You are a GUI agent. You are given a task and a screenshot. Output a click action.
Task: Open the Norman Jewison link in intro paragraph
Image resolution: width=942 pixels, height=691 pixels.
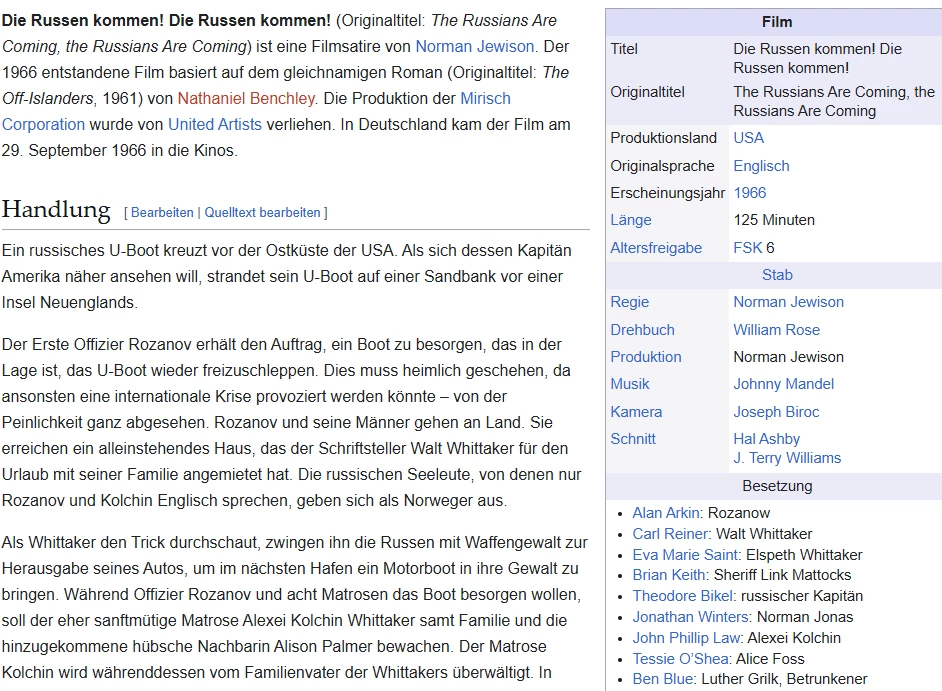pyautogui.click(x=475, y=46)
